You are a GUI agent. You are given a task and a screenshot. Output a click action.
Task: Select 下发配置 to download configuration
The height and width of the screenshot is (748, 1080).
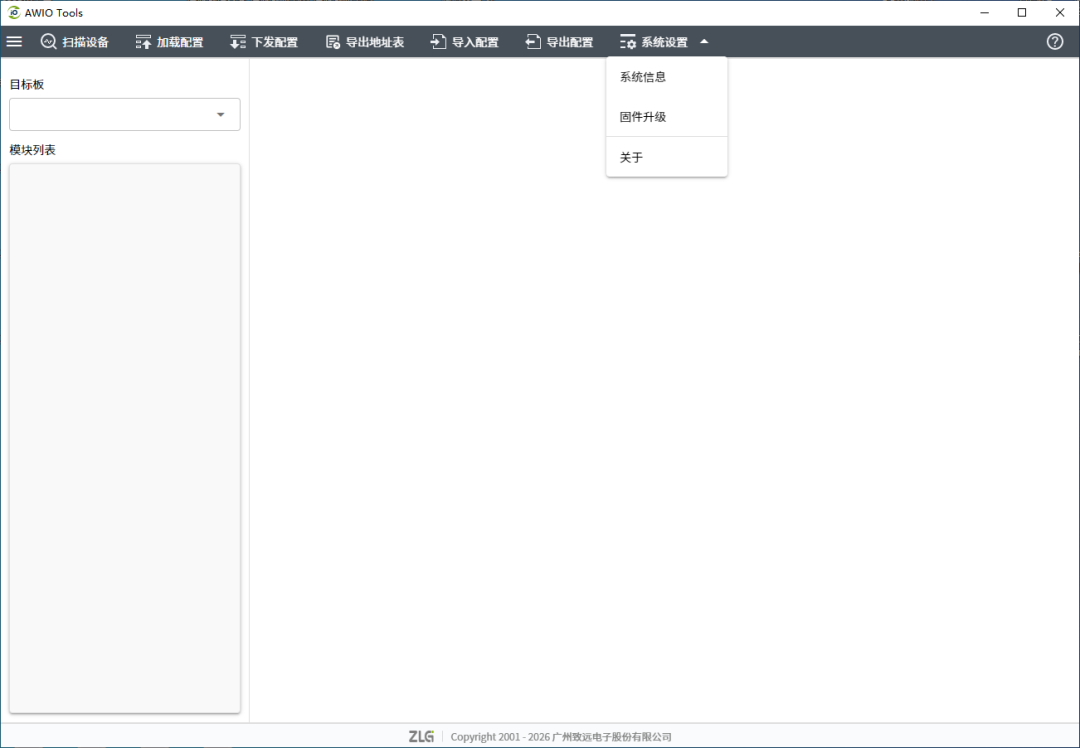coord(264,42)
